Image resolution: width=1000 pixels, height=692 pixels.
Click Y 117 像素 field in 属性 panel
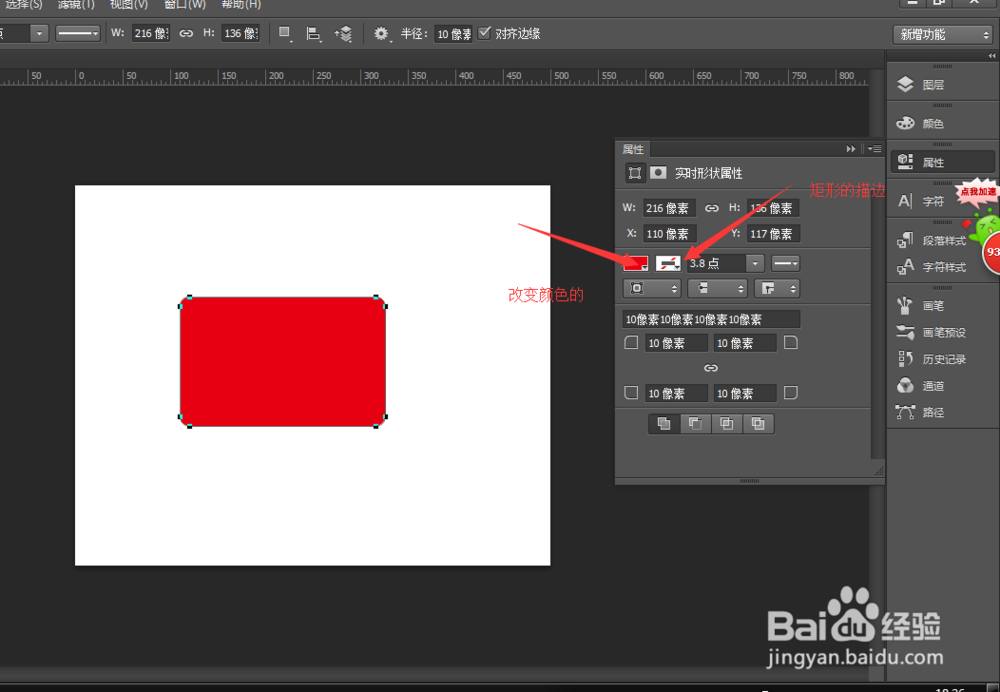[773, 233]
